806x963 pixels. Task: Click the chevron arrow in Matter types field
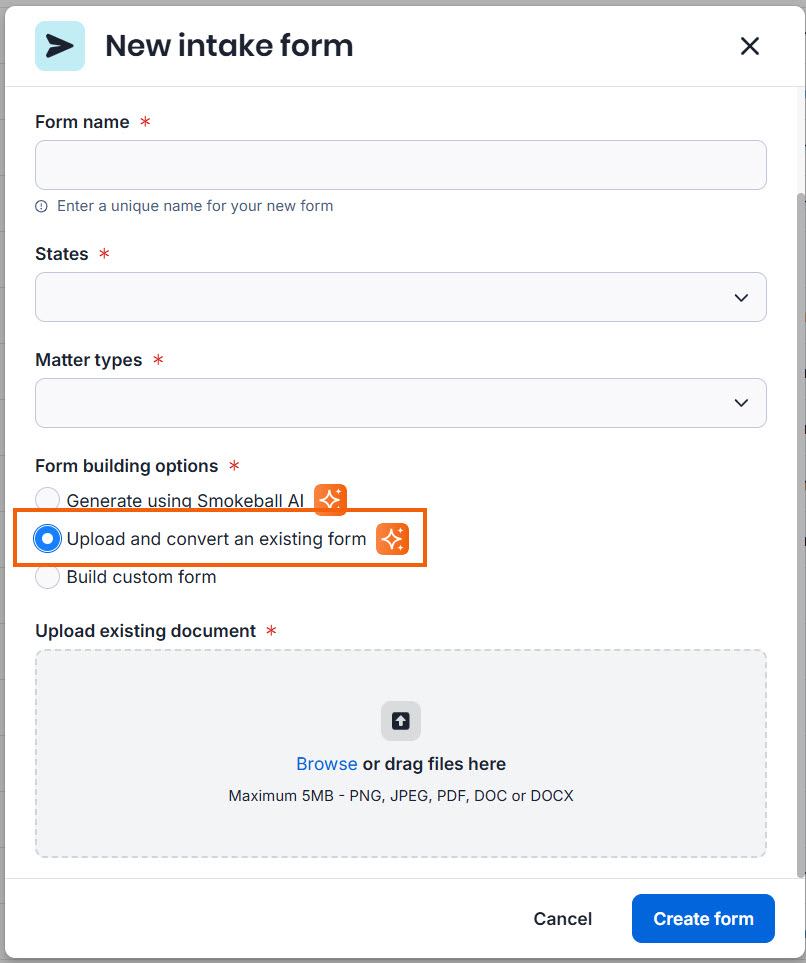click(741, 403)
